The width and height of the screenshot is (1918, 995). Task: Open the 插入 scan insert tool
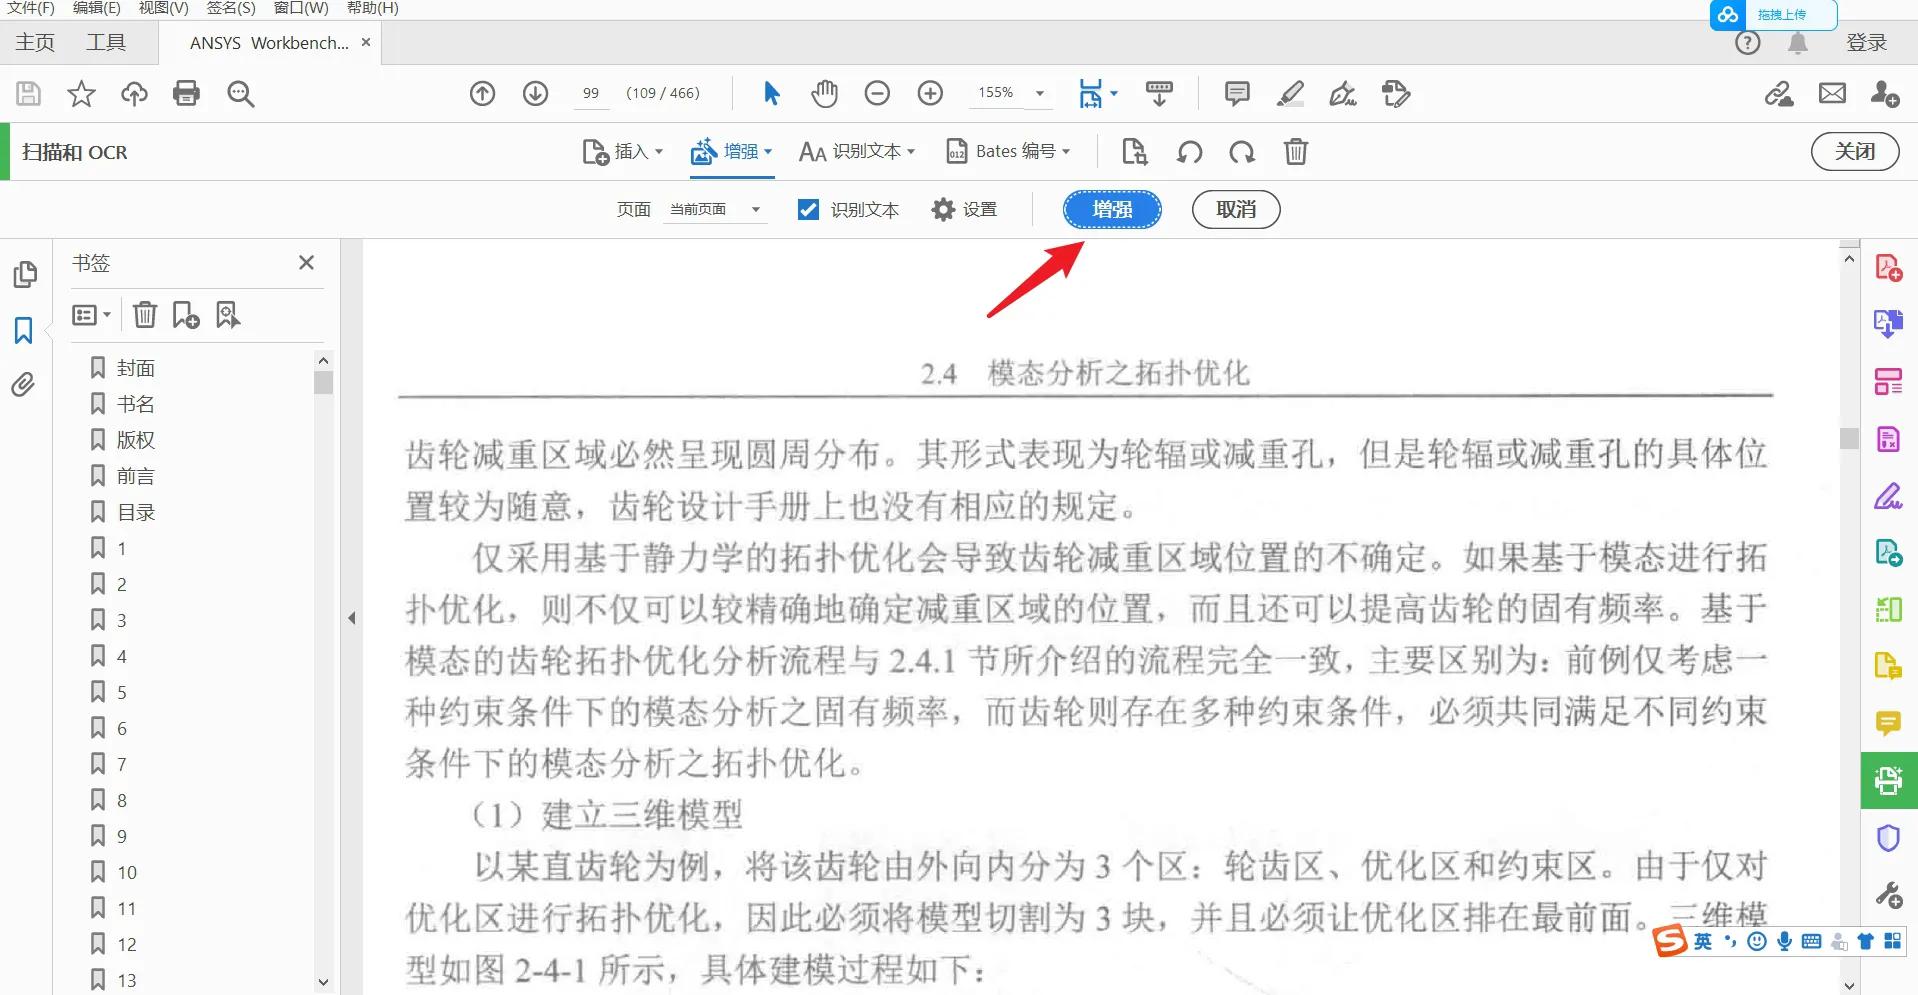coord(622,151)
